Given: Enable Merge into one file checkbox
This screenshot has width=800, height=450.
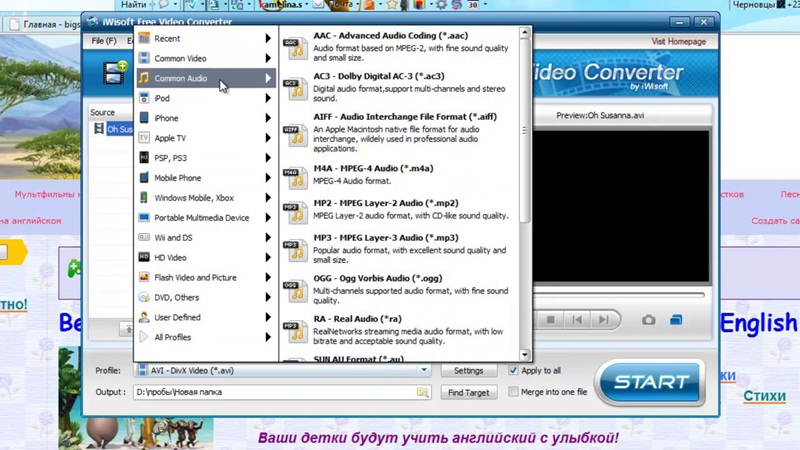Looking at the screenshot, I should pyautogui.click(x=513, y=392).
